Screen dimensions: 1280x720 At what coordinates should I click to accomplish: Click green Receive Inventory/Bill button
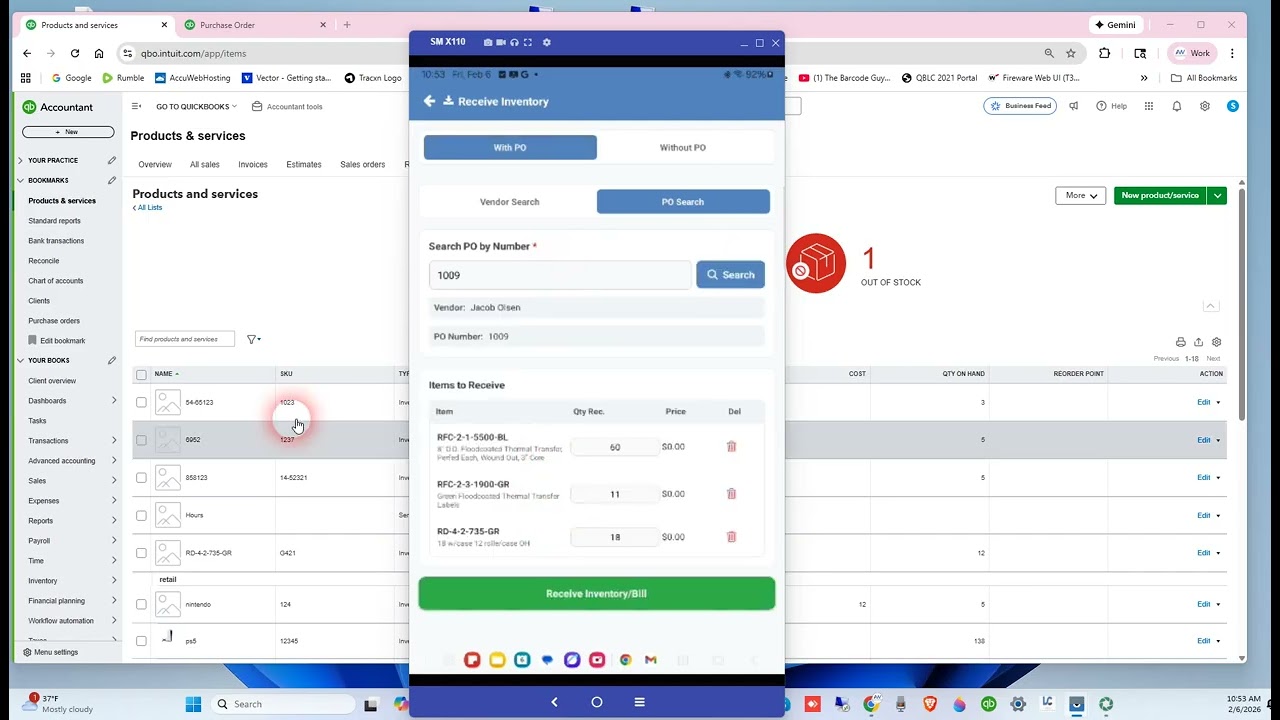click(x=597, y=594)
